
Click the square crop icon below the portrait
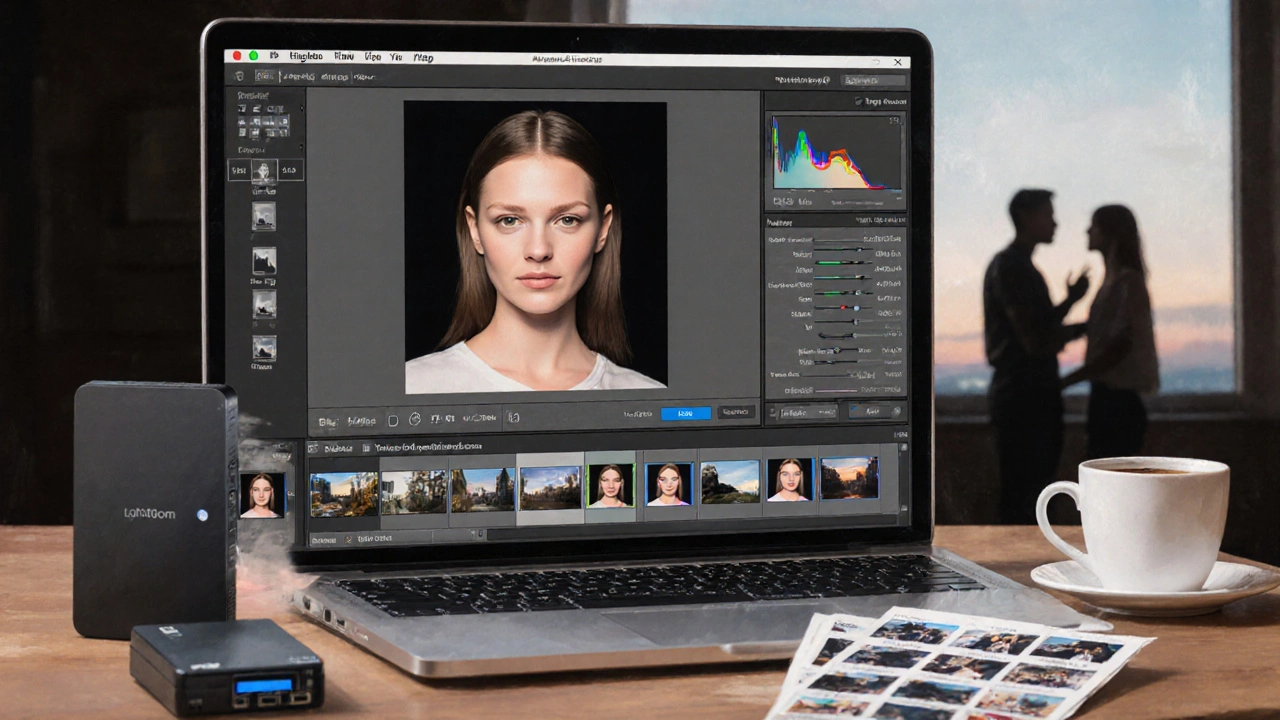click(x=393, y=419)
